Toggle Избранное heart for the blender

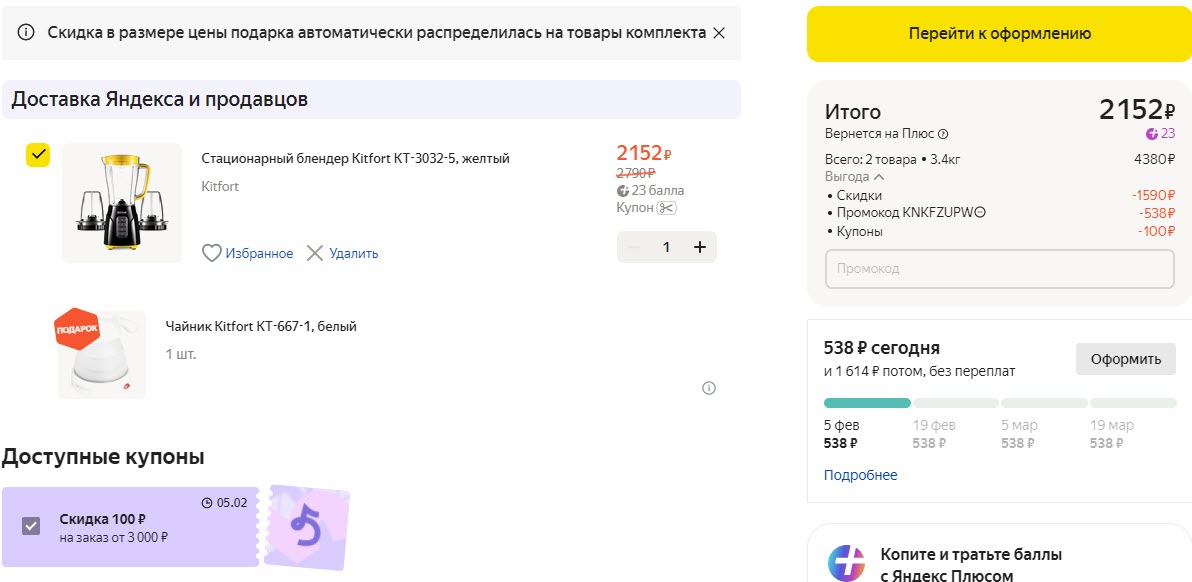point(212,253)
